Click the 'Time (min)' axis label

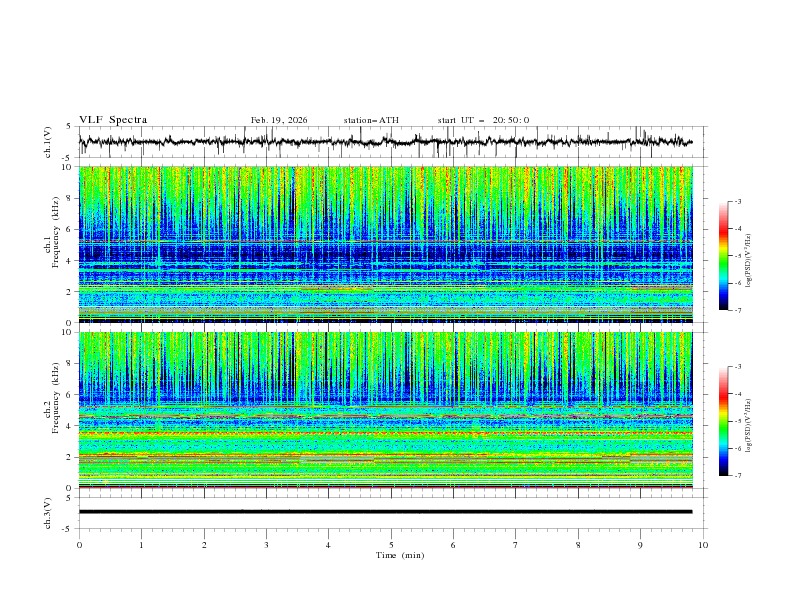click(x=400, y=555)
